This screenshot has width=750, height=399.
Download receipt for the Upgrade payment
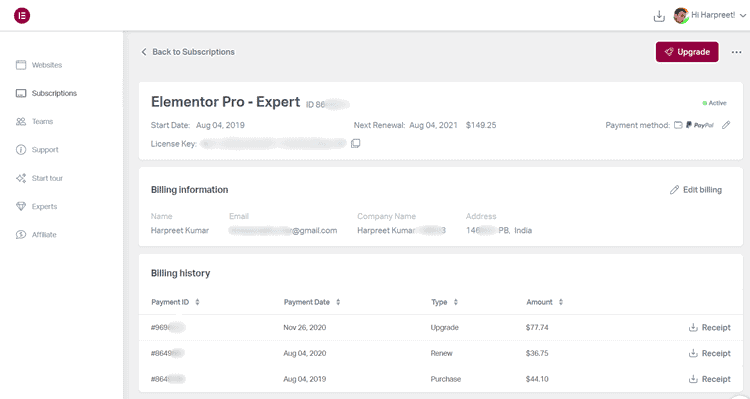pyautogui.click(x=709, y=327)
